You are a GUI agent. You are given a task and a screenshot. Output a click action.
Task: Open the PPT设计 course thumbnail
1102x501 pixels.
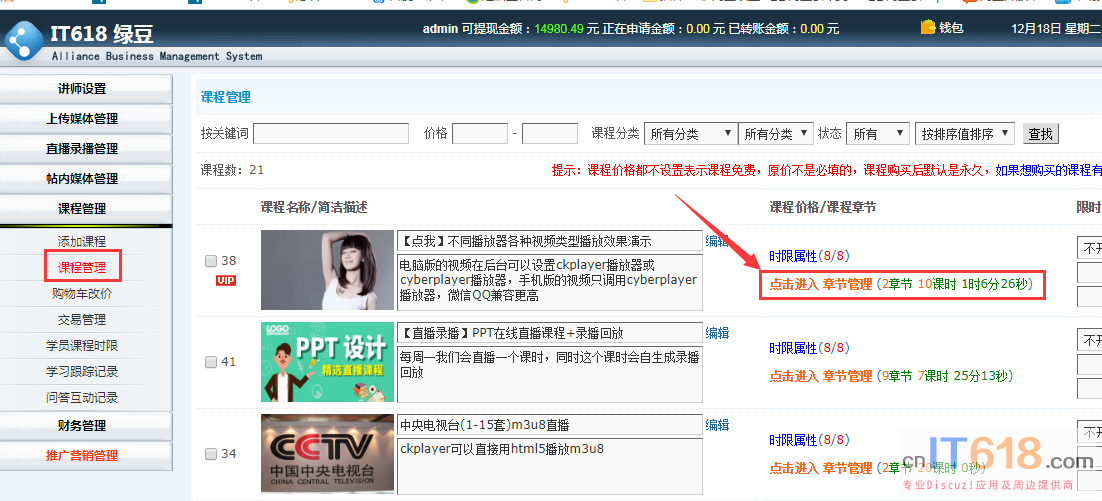coord(327,361)
